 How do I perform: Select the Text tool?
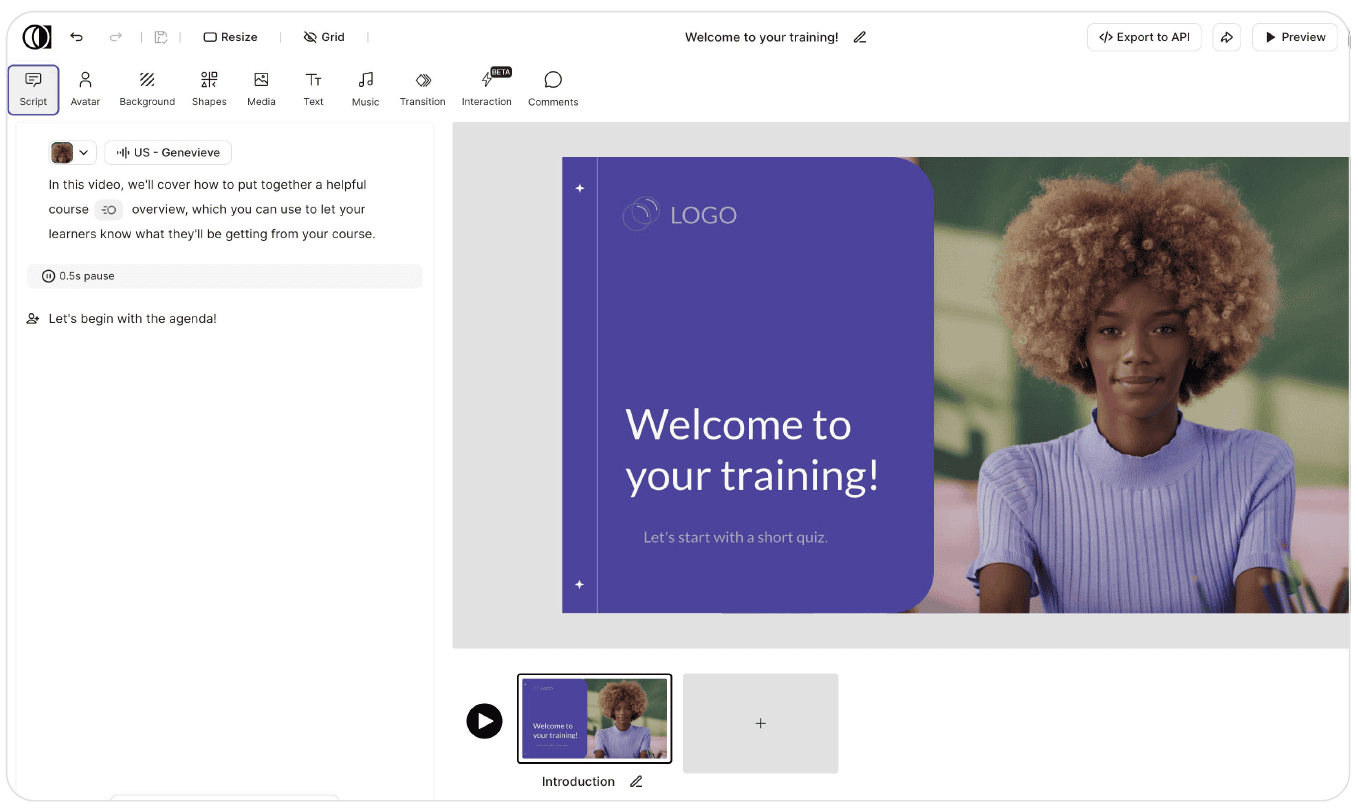tap(313, 89)
